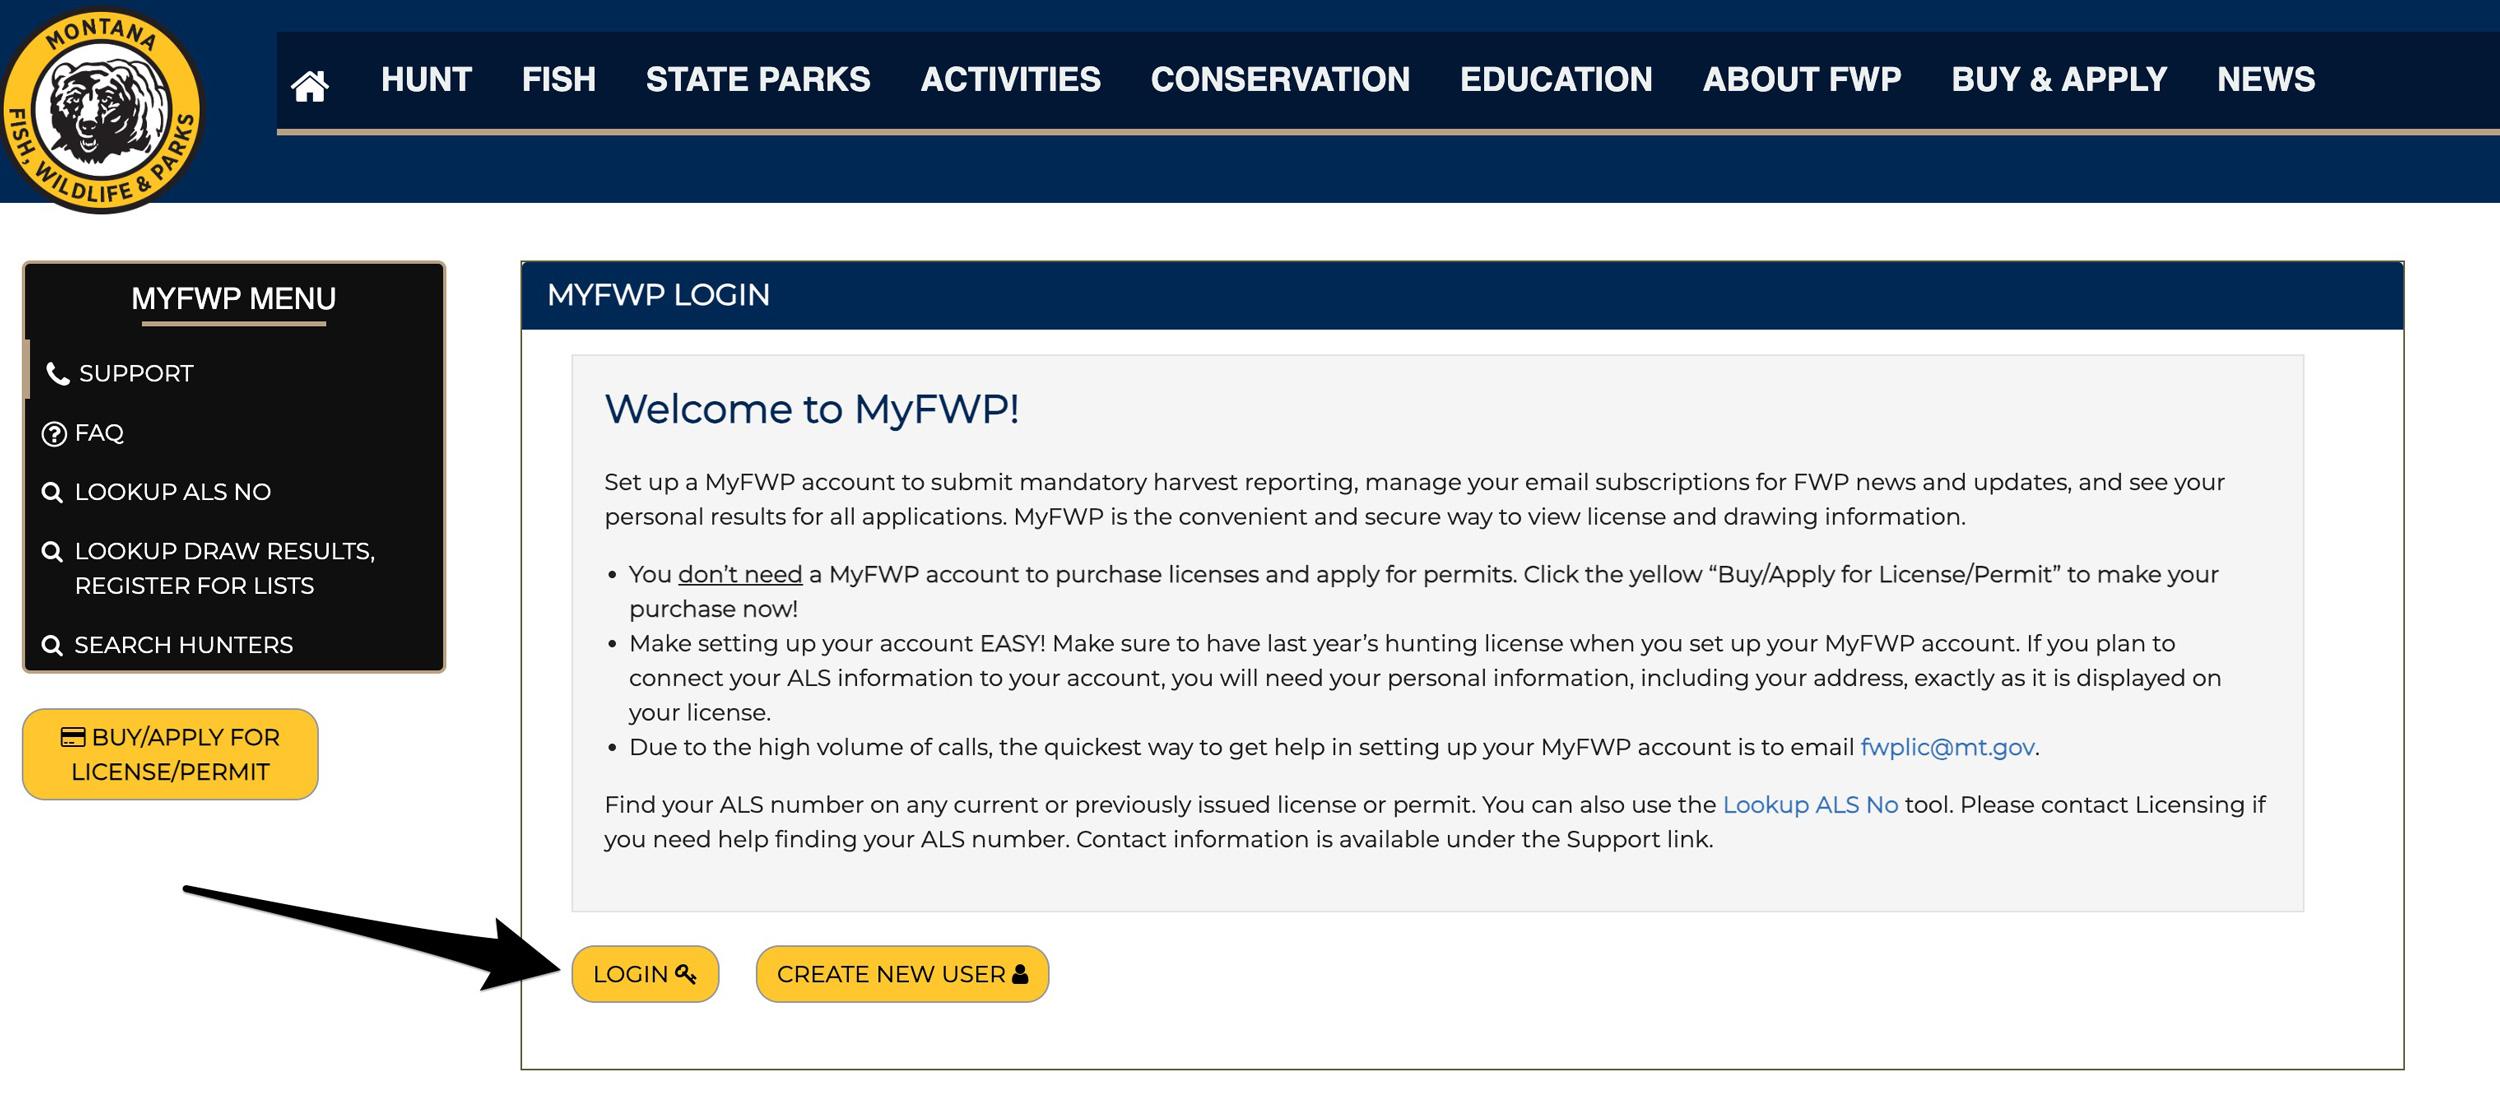Open the CONSERVATION menu
Screen dimensions: 2500x1093
(x=1280, y=80)
